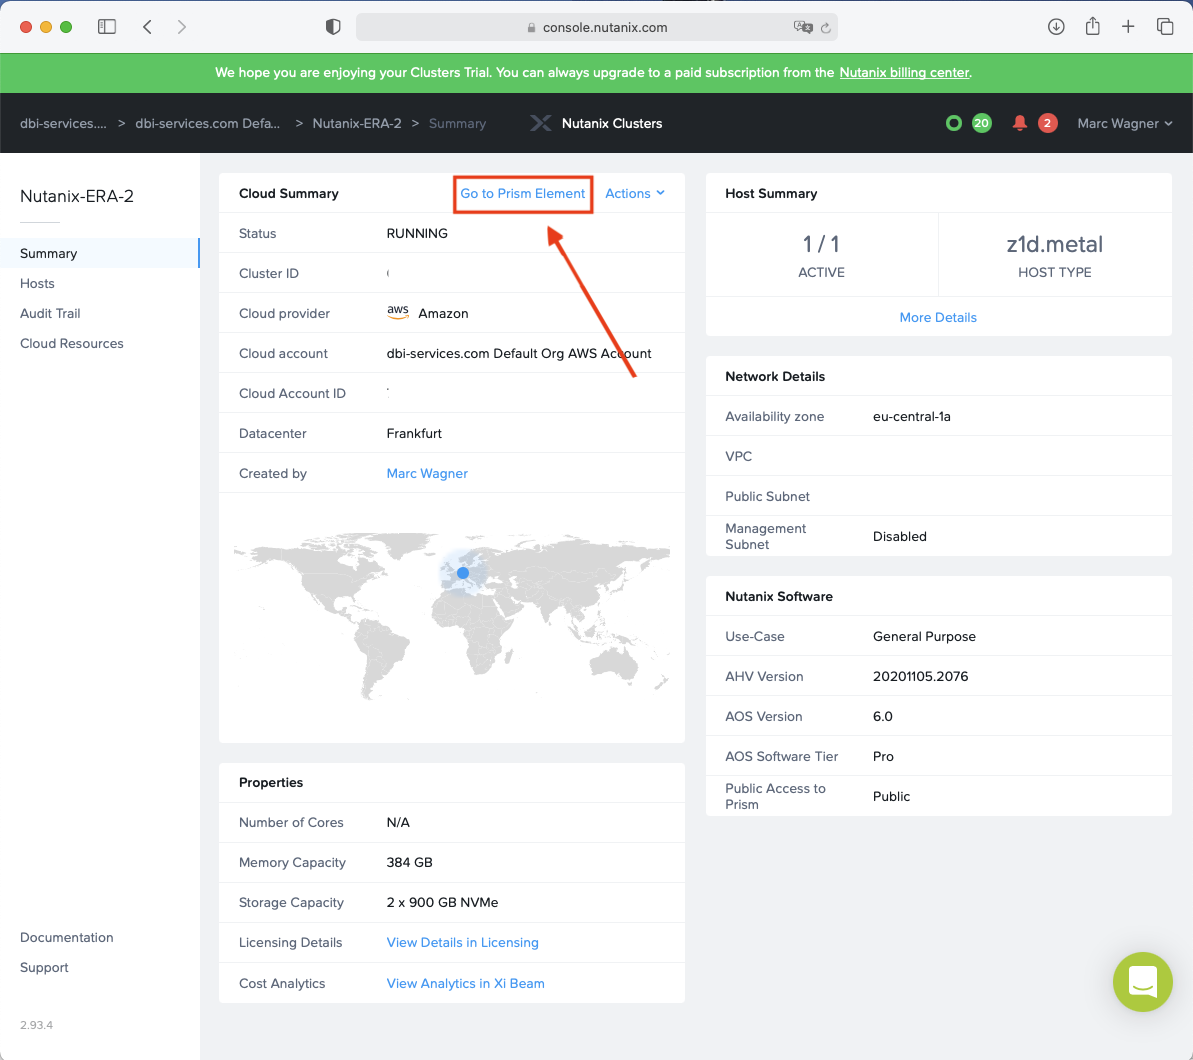Open the green 20 tasks badge
The width and height of the screenshot is (1193, 1060).
981,123
